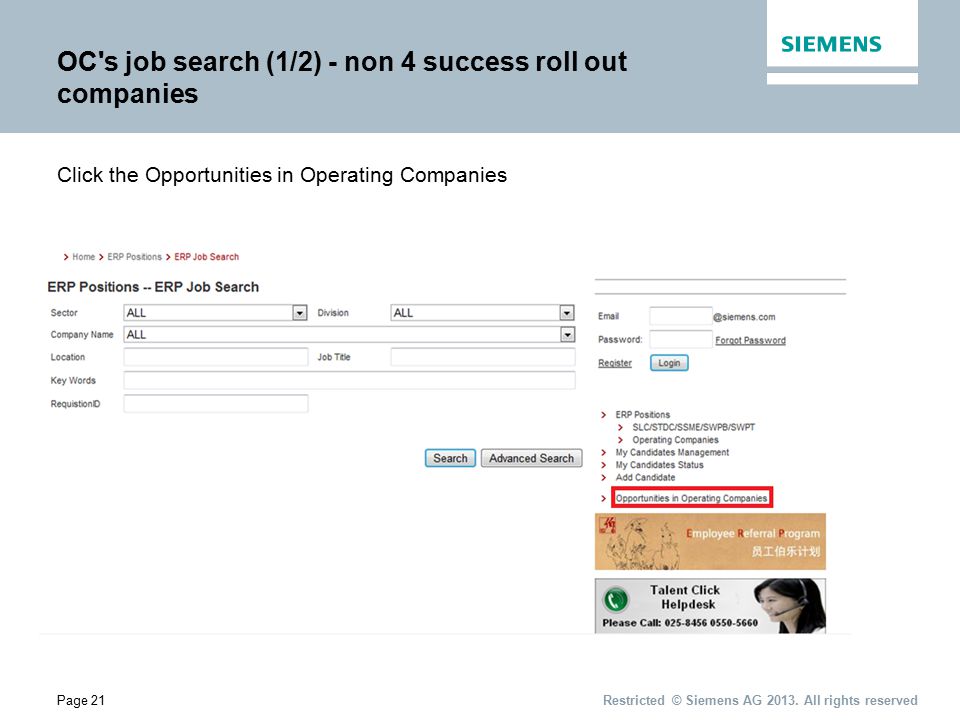
Task: Click the Email input field
Action: click(680, 317)
